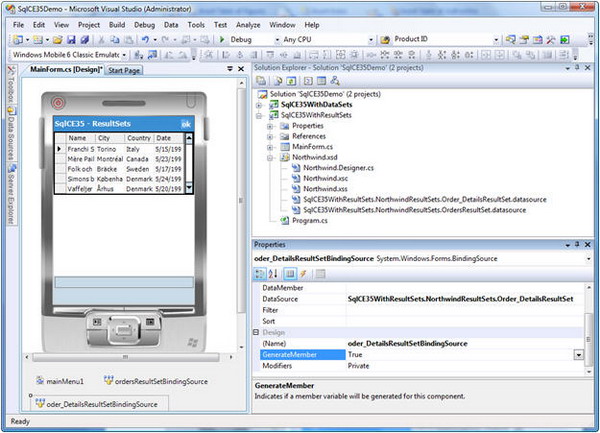The image size is (600, 433).
Task: Open the Properties object selector dropdown
Action: pyautogui.click(x=588, y=259)
